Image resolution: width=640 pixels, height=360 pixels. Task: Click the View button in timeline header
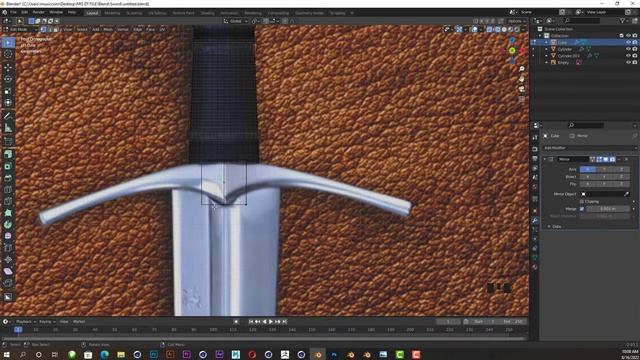coord(64,322)
